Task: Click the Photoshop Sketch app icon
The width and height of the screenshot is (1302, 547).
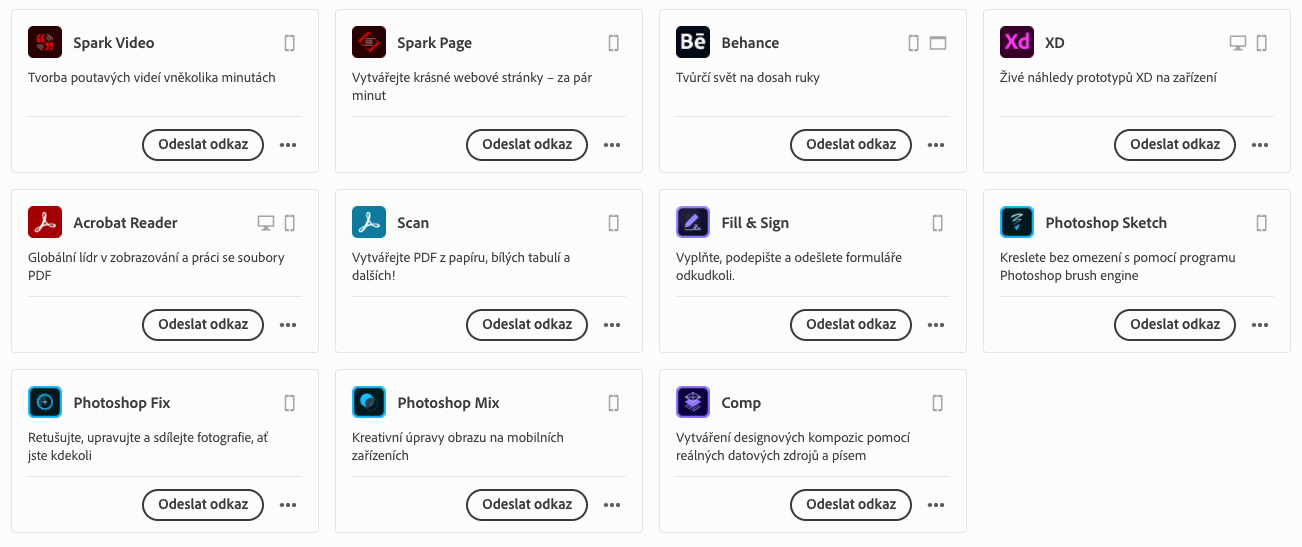Action: [1017, 223]
